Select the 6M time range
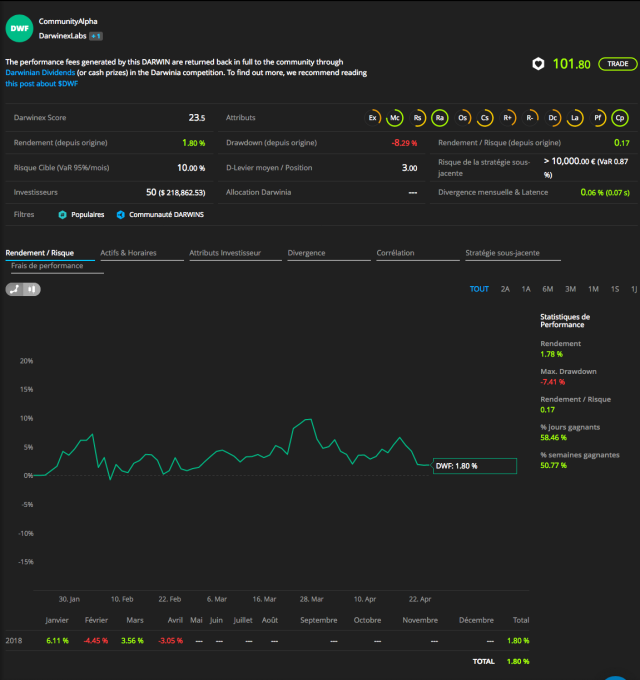 [x=548, y=289]
